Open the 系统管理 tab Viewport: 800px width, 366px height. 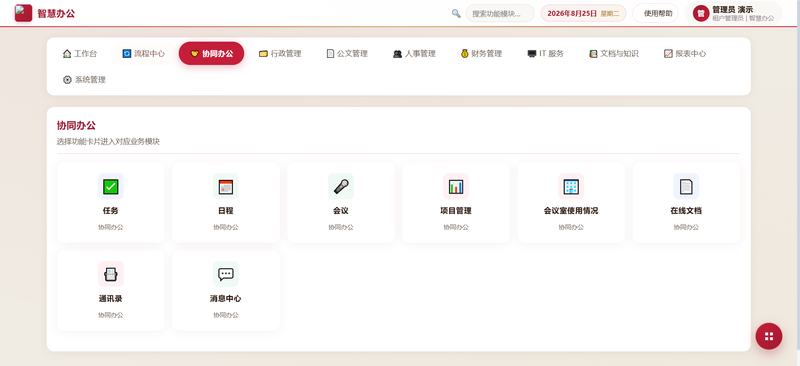pyautogui.click(x=84, y=80)
